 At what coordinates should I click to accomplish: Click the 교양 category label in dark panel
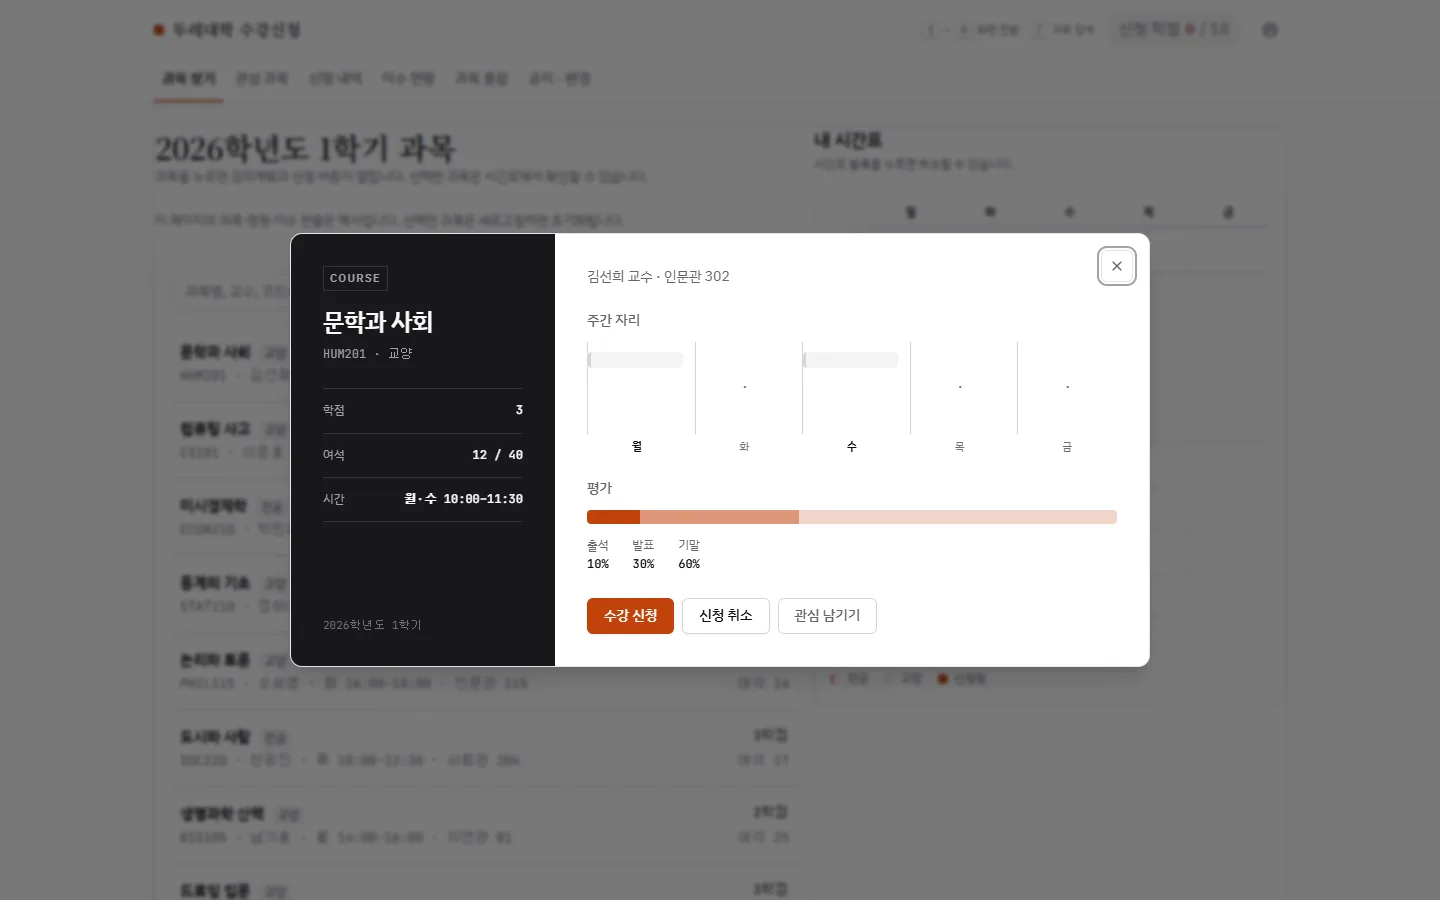coord(400,354)
